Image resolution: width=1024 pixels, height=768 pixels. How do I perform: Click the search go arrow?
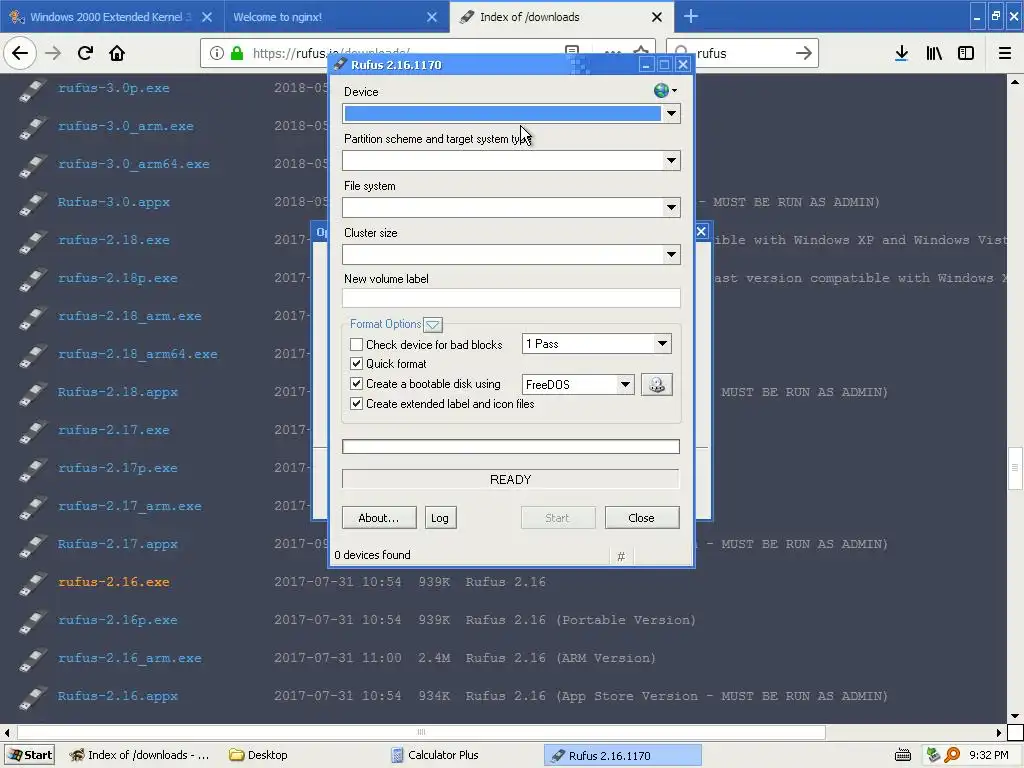(804, 54)
